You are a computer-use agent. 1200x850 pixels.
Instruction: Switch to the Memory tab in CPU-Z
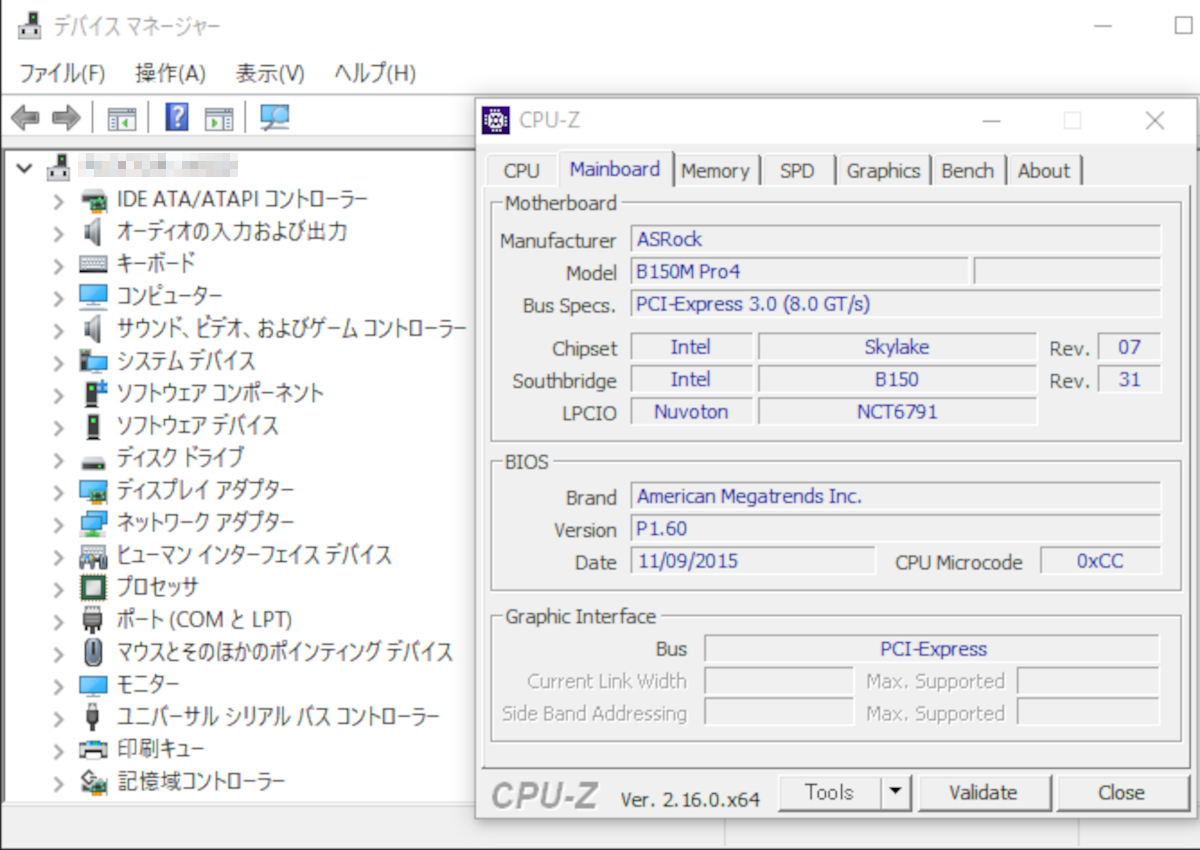[x=716, y=170]
